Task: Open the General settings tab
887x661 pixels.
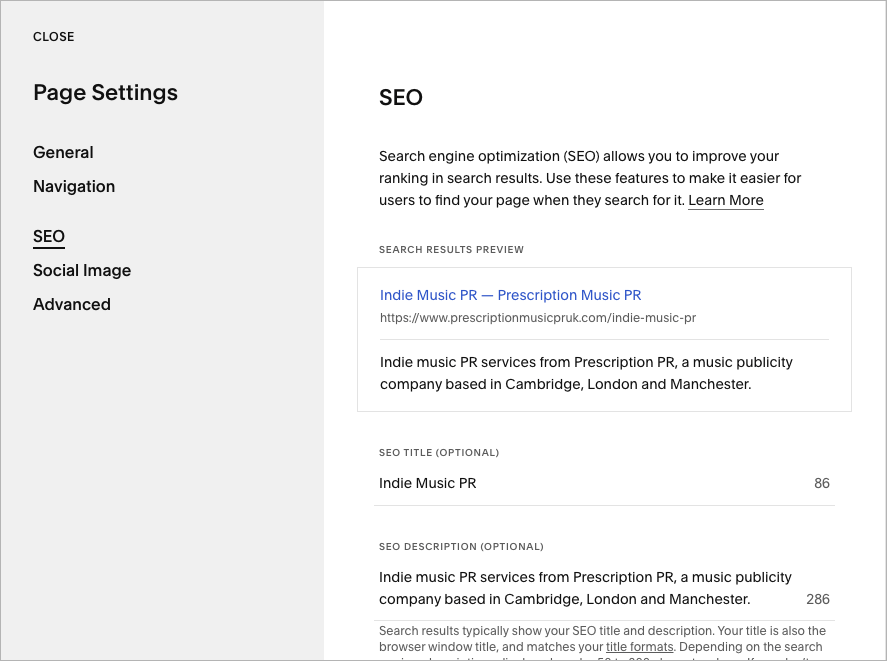Action: [63, 152]
